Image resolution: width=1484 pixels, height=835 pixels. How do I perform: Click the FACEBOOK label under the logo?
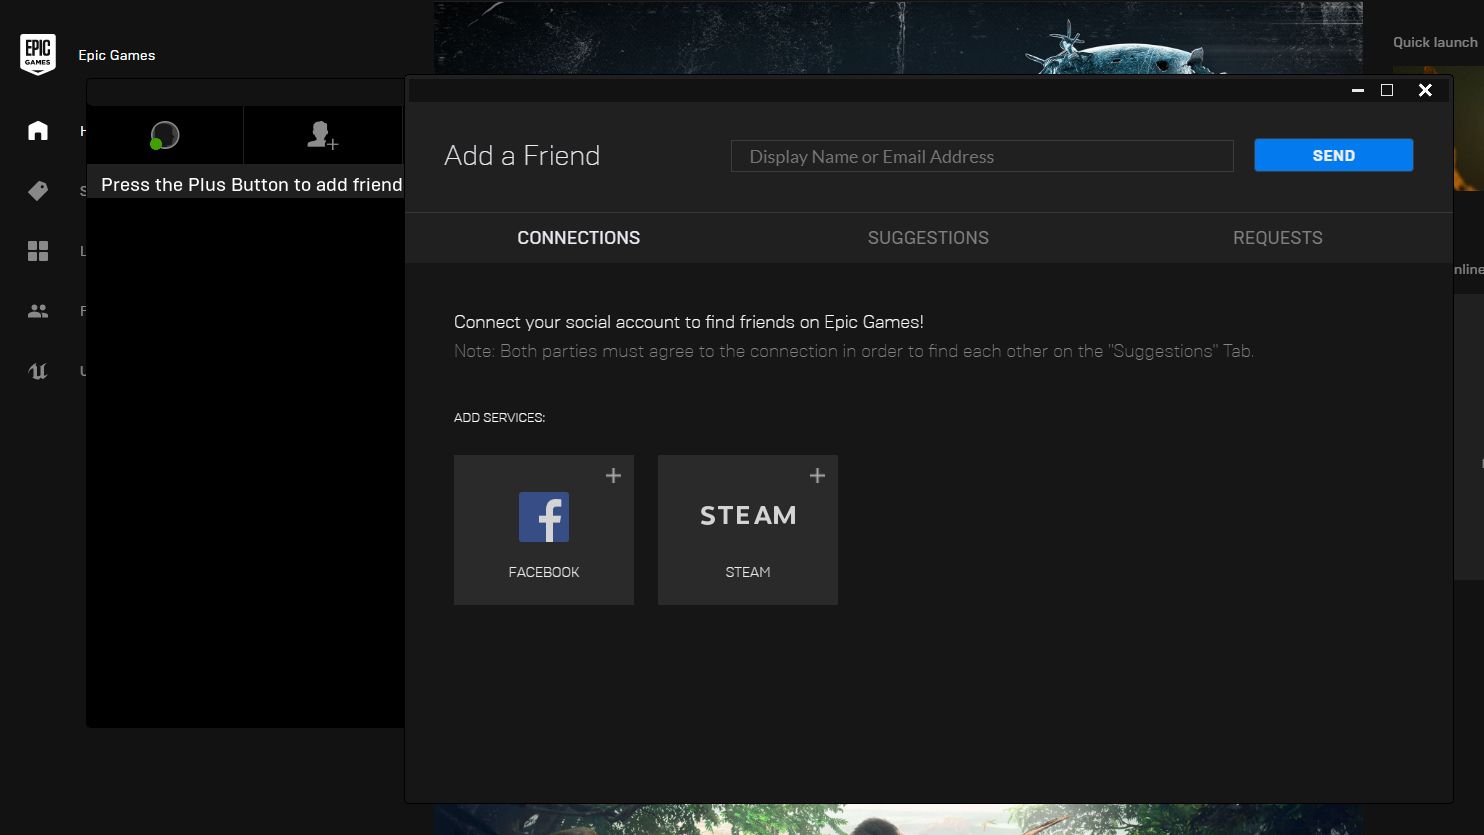click(544, 572)
